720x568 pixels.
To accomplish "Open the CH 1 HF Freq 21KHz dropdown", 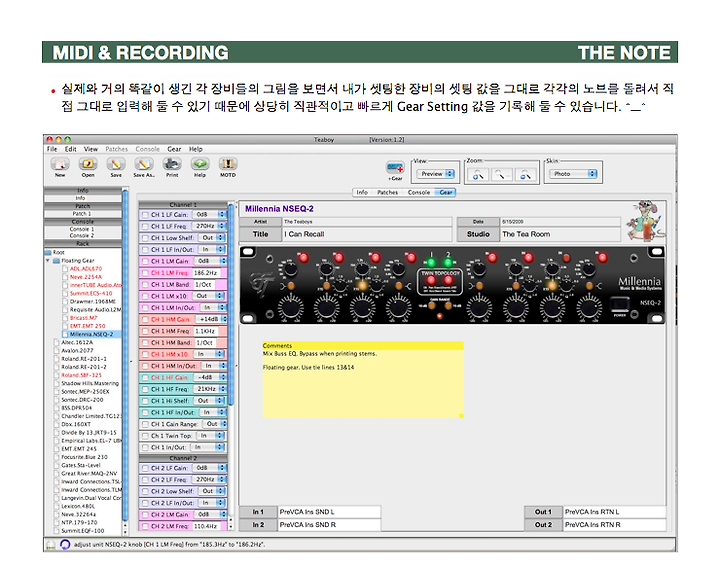I will click(x=210, y=389).
